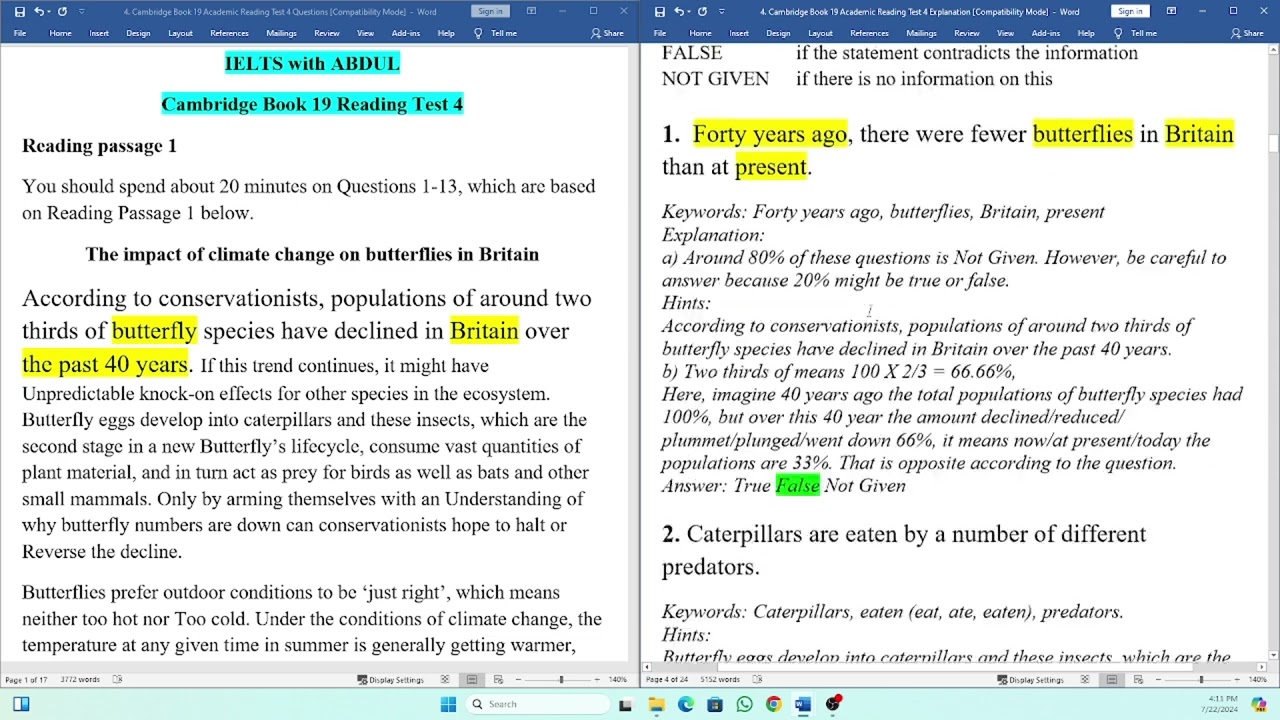
Task: Open word count '3772 words' in Questions window
Action: [x=80, y=680]
